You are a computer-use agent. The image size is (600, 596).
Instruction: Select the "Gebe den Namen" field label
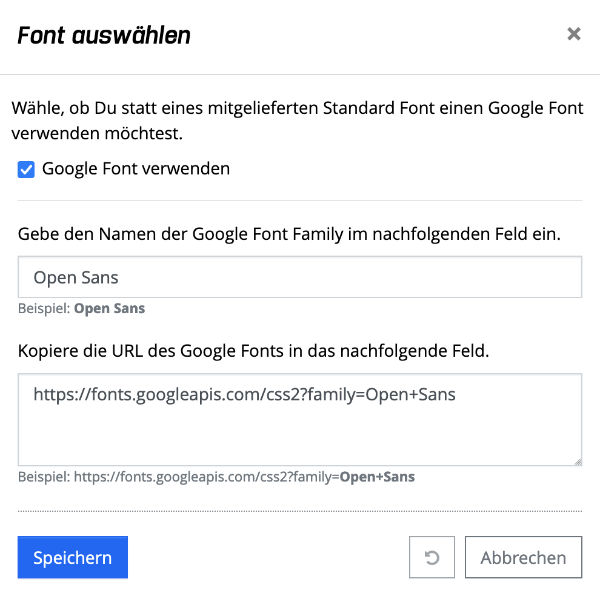[289, 233]
